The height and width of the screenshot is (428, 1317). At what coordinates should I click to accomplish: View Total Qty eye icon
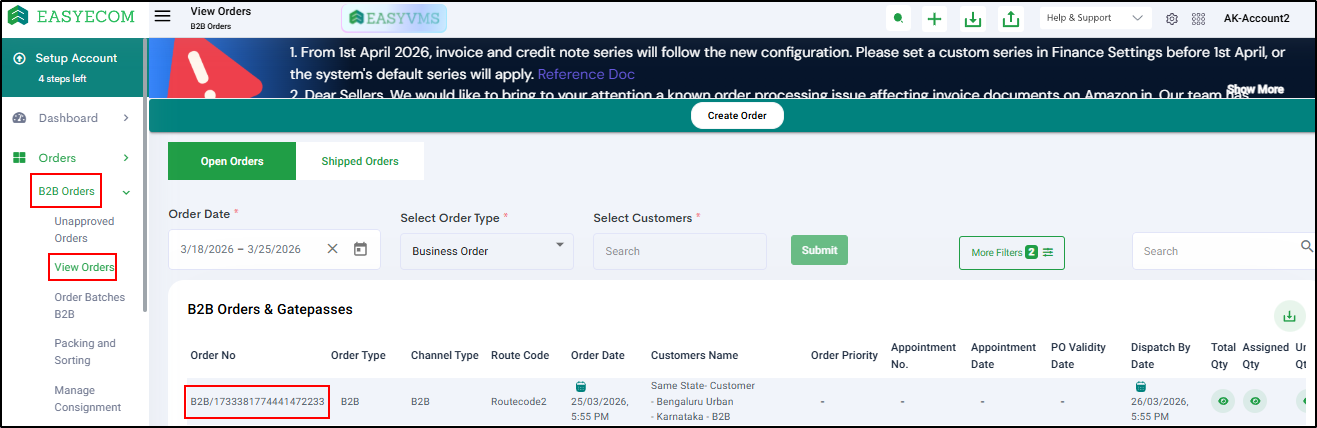1222,401
